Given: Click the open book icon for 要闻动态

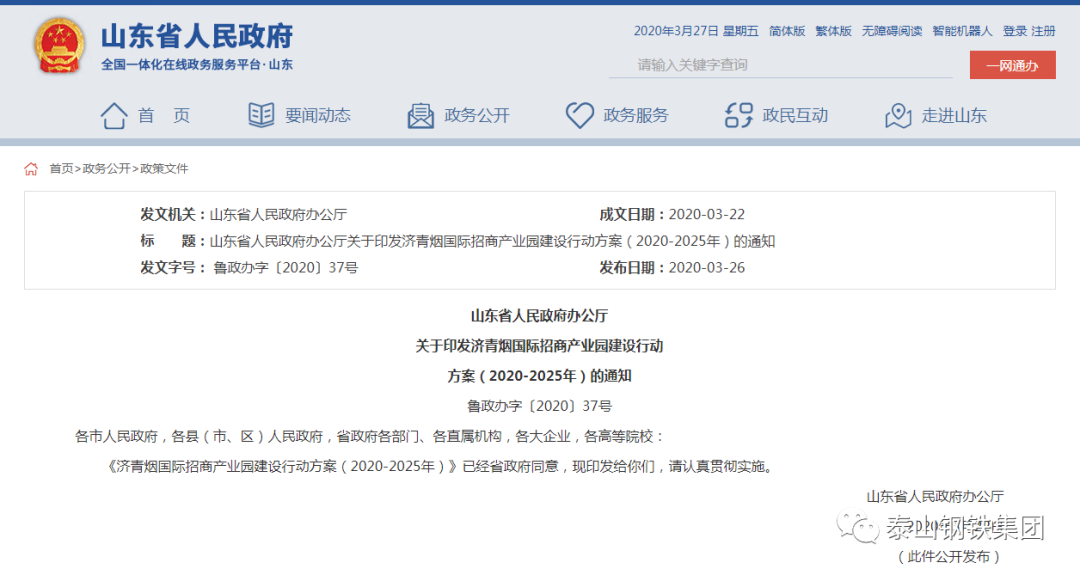Looking at the screenshot, I should (261, 115).
